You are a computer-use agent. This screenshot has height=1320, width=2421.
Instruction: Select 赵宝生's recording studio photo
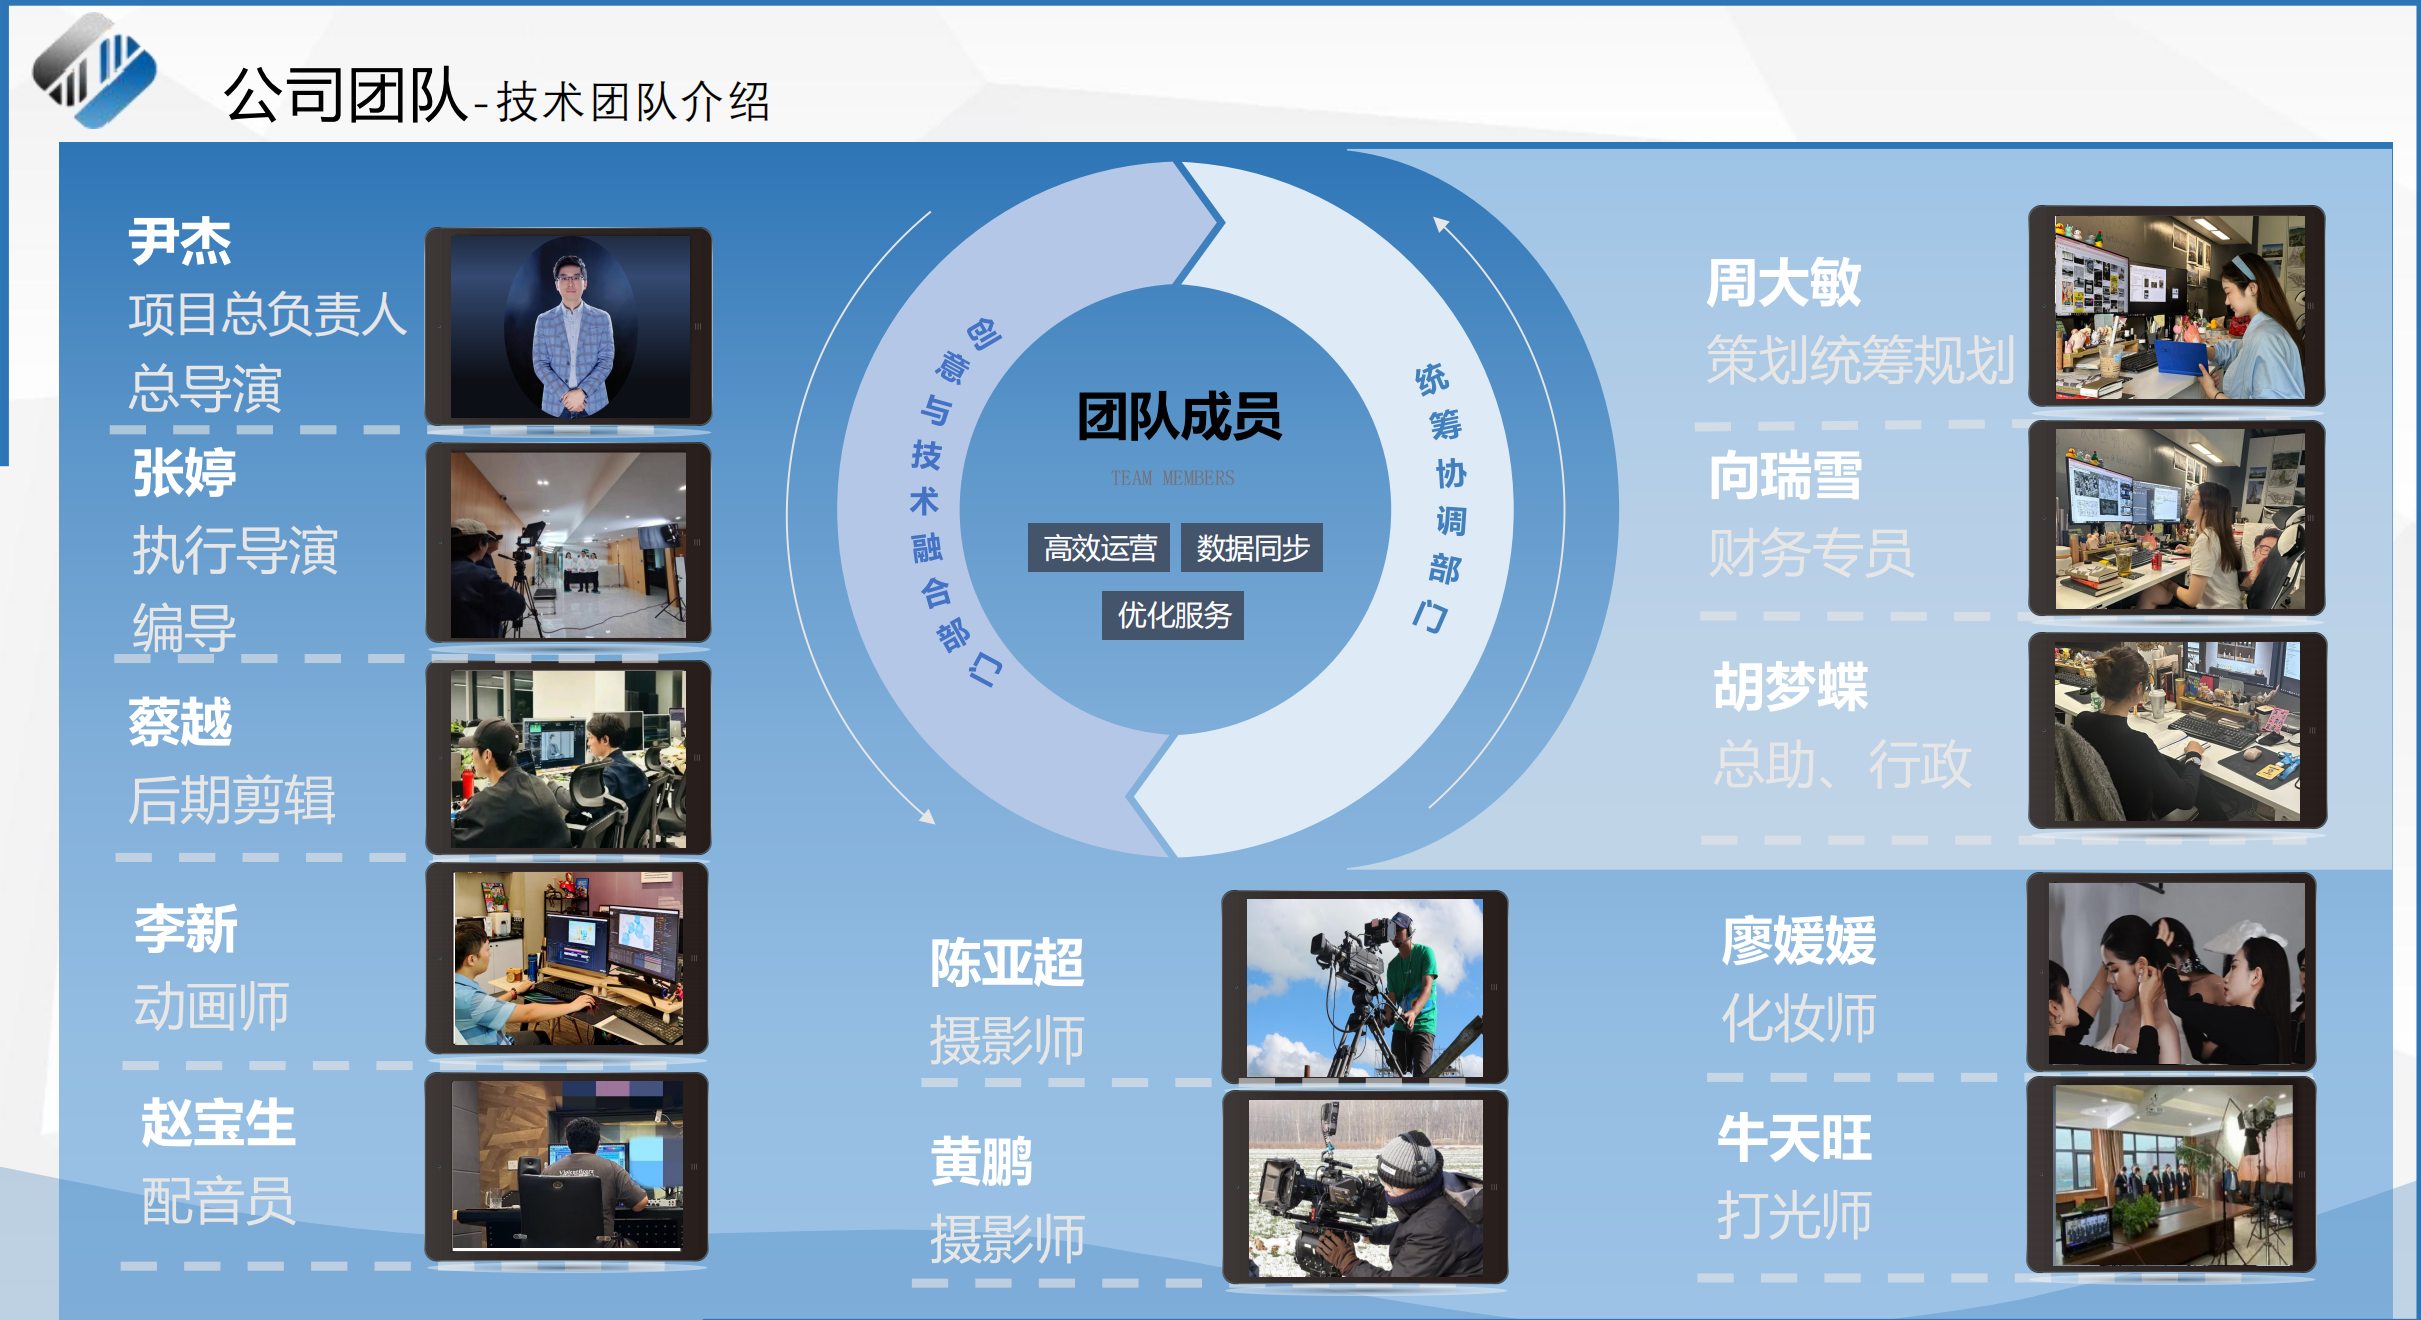(x=567, y=1165)
